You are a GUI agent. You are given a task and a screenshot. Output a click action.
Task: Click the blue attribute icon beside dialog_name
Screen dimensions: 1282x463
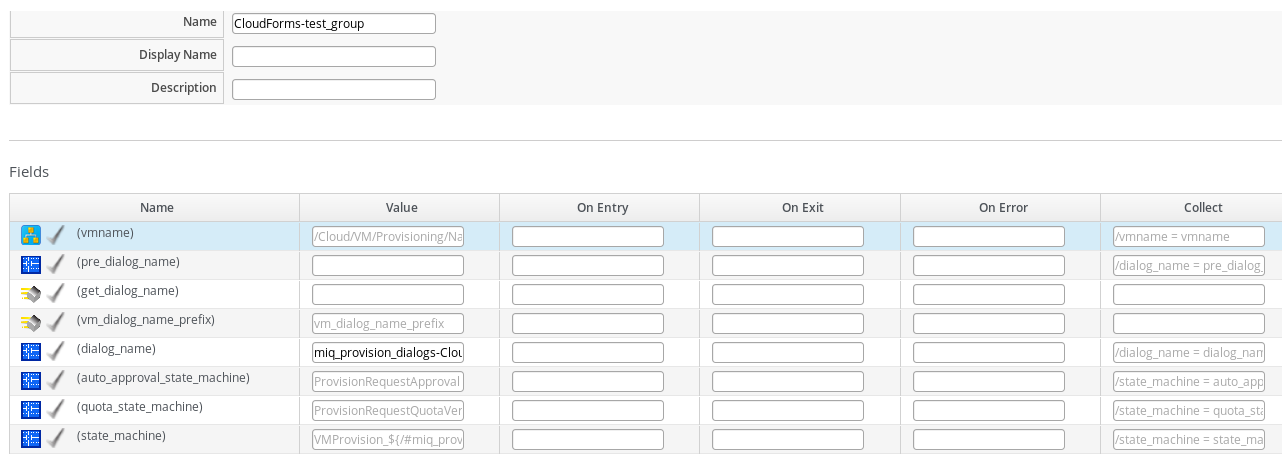pos(31,352)
